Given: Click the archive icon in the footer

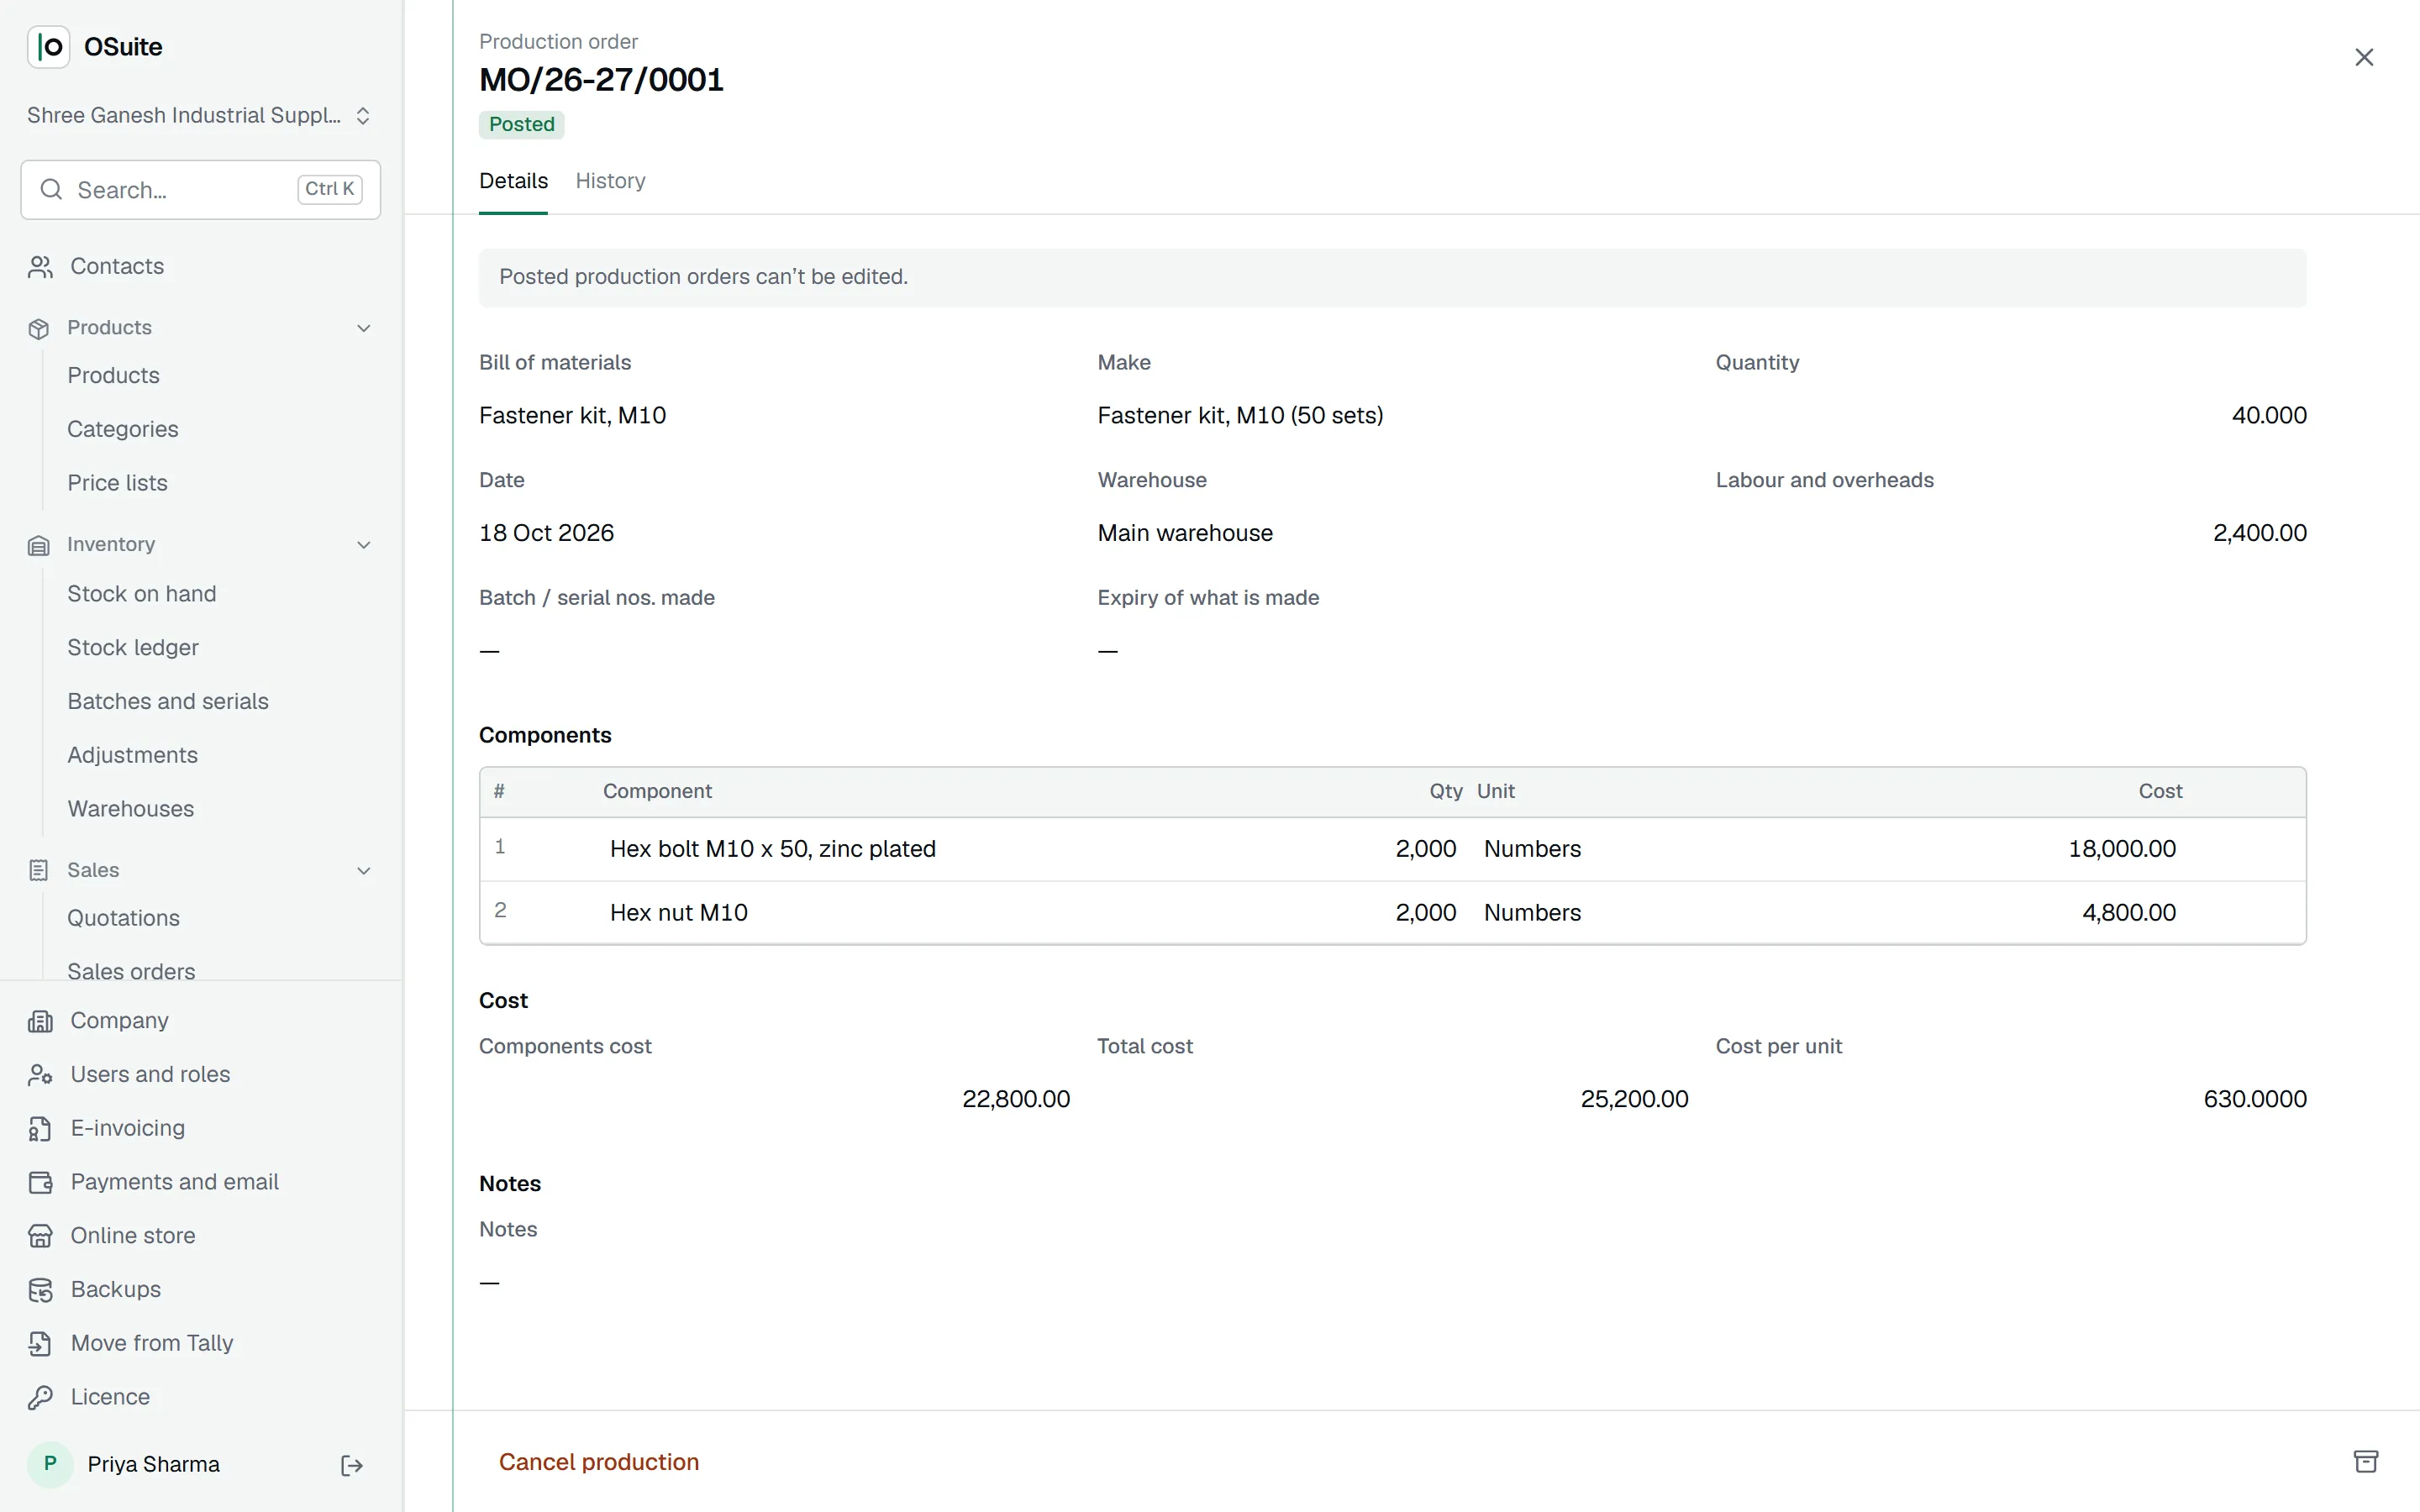Looking at the screenshot, I should point(2365,1462).
